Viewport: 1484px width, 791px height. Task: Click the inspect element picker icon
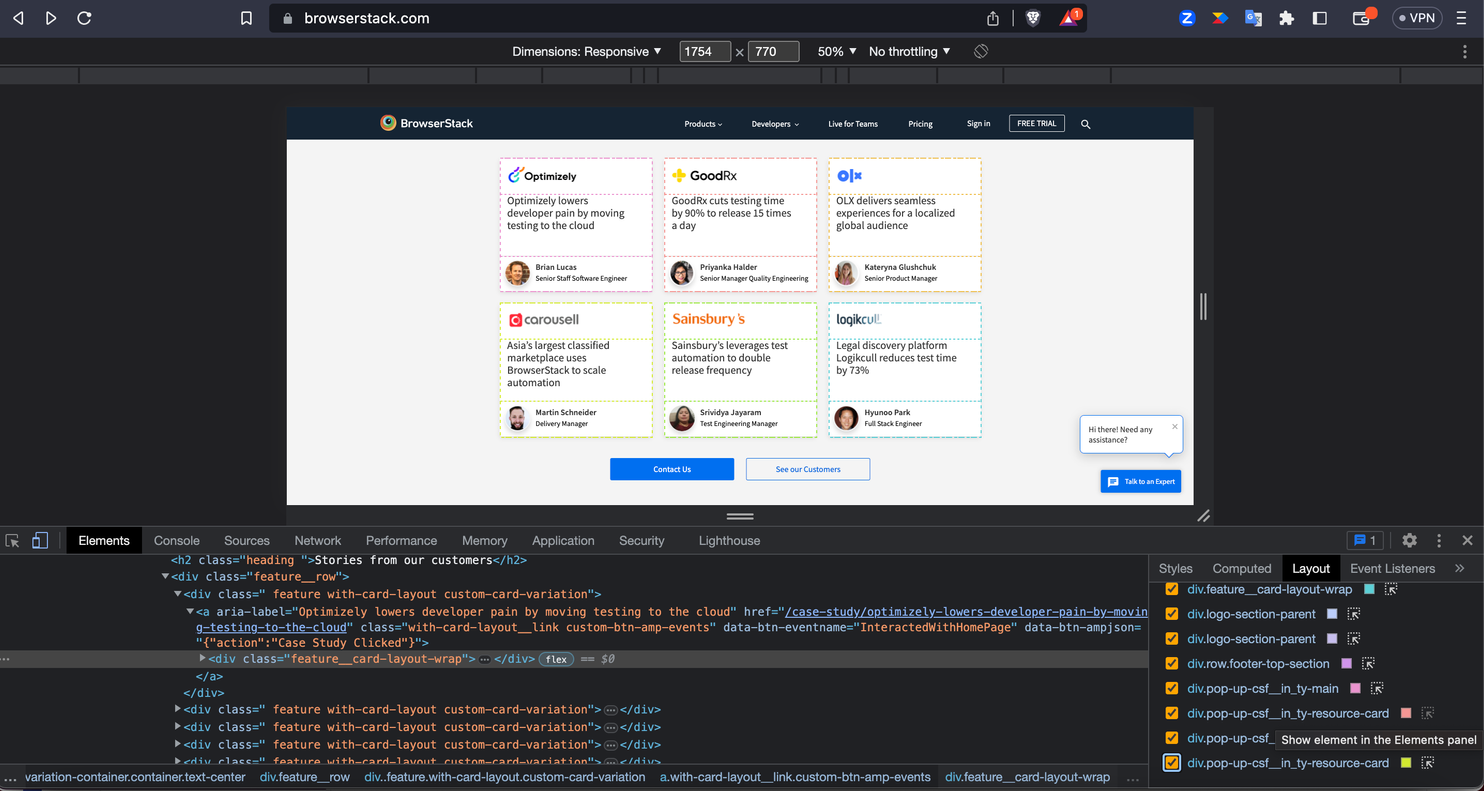[13, 541]
